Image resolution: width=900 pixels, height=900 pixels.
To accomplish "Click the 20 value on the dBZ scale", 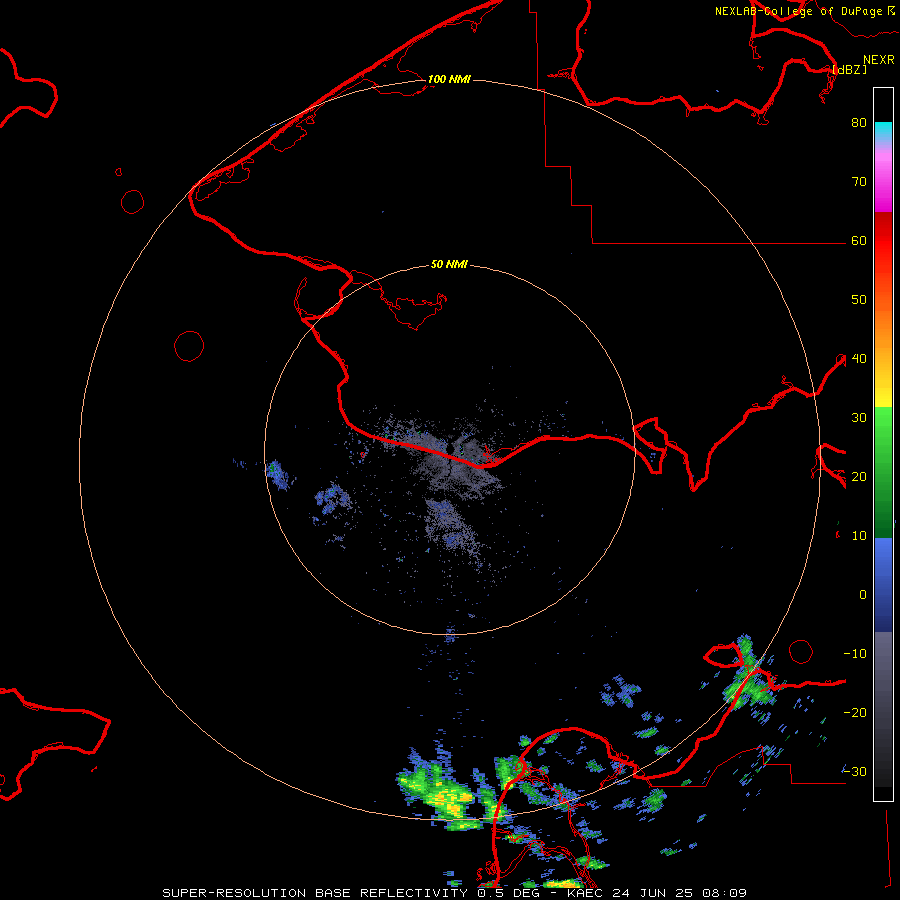I will (859, 476).
